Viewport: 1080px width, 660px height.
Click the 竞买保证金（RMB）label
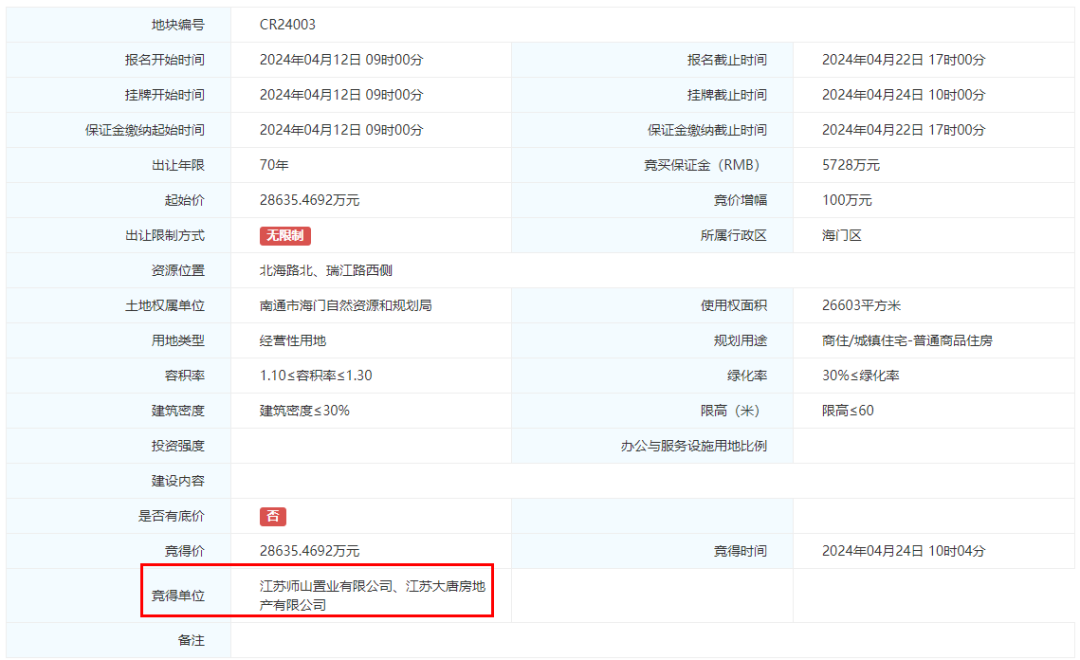(x=703, y=165)
